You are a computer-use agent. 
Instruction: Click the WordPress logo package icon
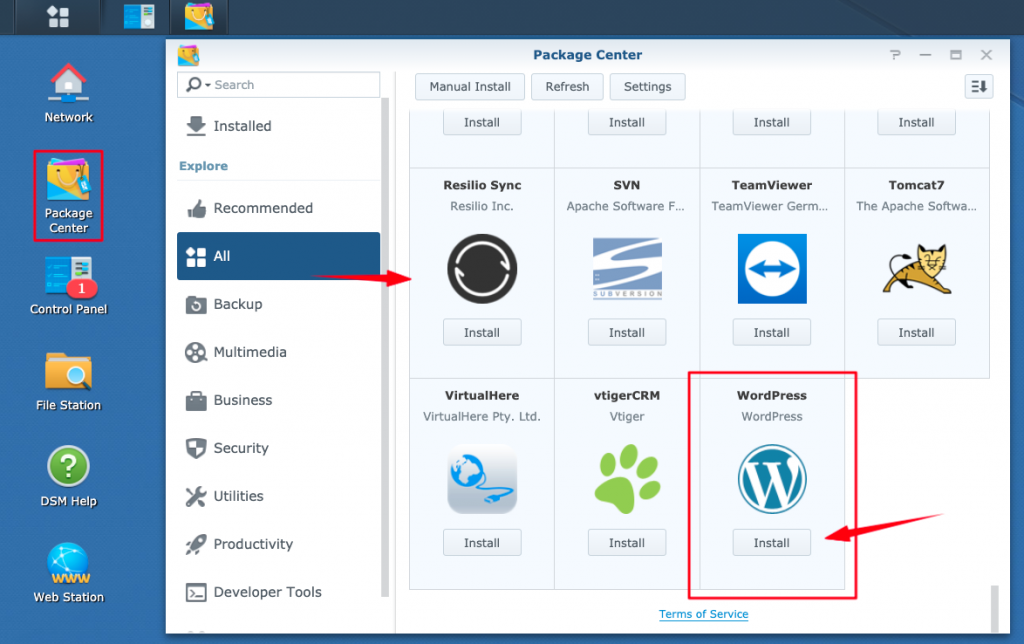[772, 479]
